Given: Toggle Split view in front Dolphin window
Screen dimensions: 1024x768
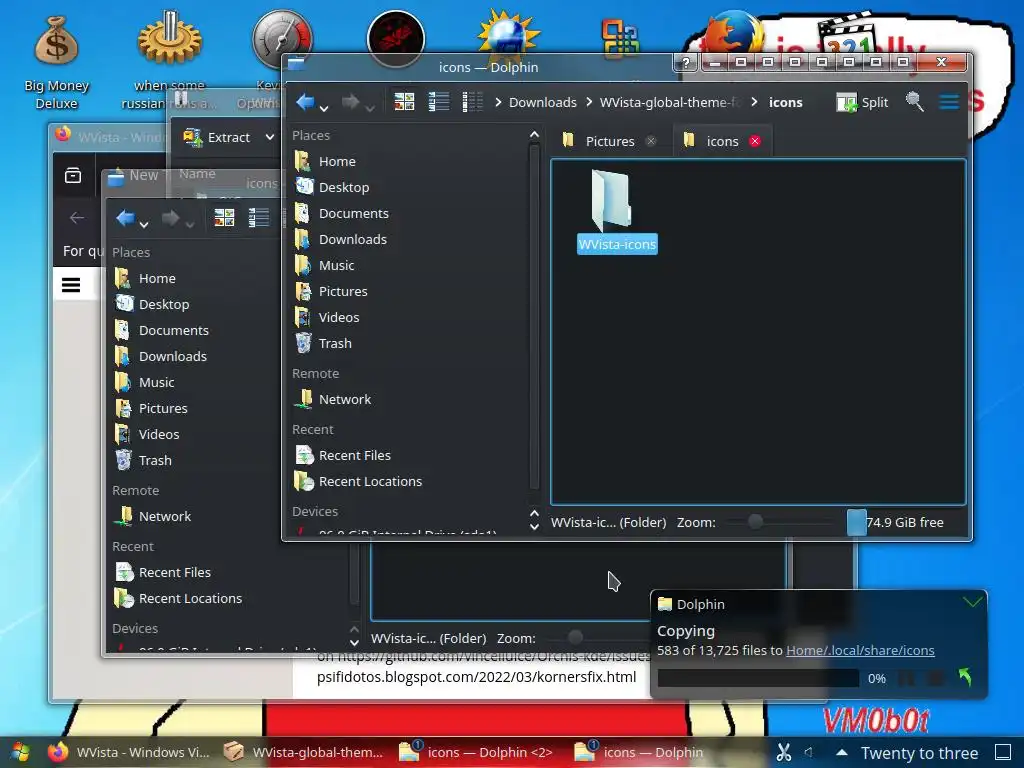Looking at the screenshot, I should pyautogui.click(x=862, y=102).
